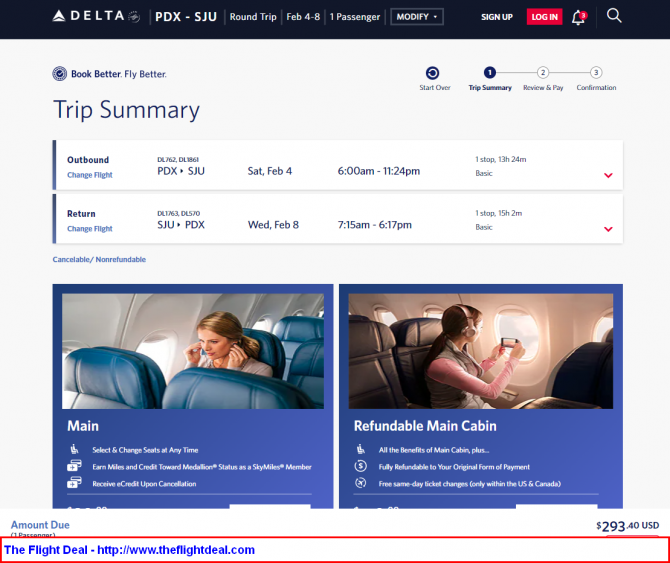Click the Refundable Main Cabin photo
670x563 pixels.
point(481,351)
